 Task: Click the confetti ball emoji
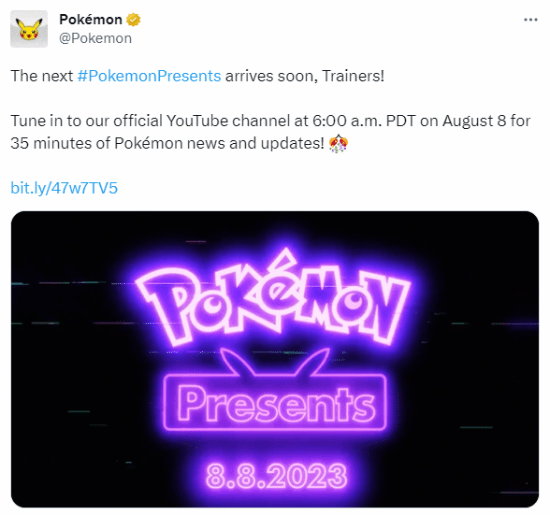pyautogui.click(x=338, y=143)
